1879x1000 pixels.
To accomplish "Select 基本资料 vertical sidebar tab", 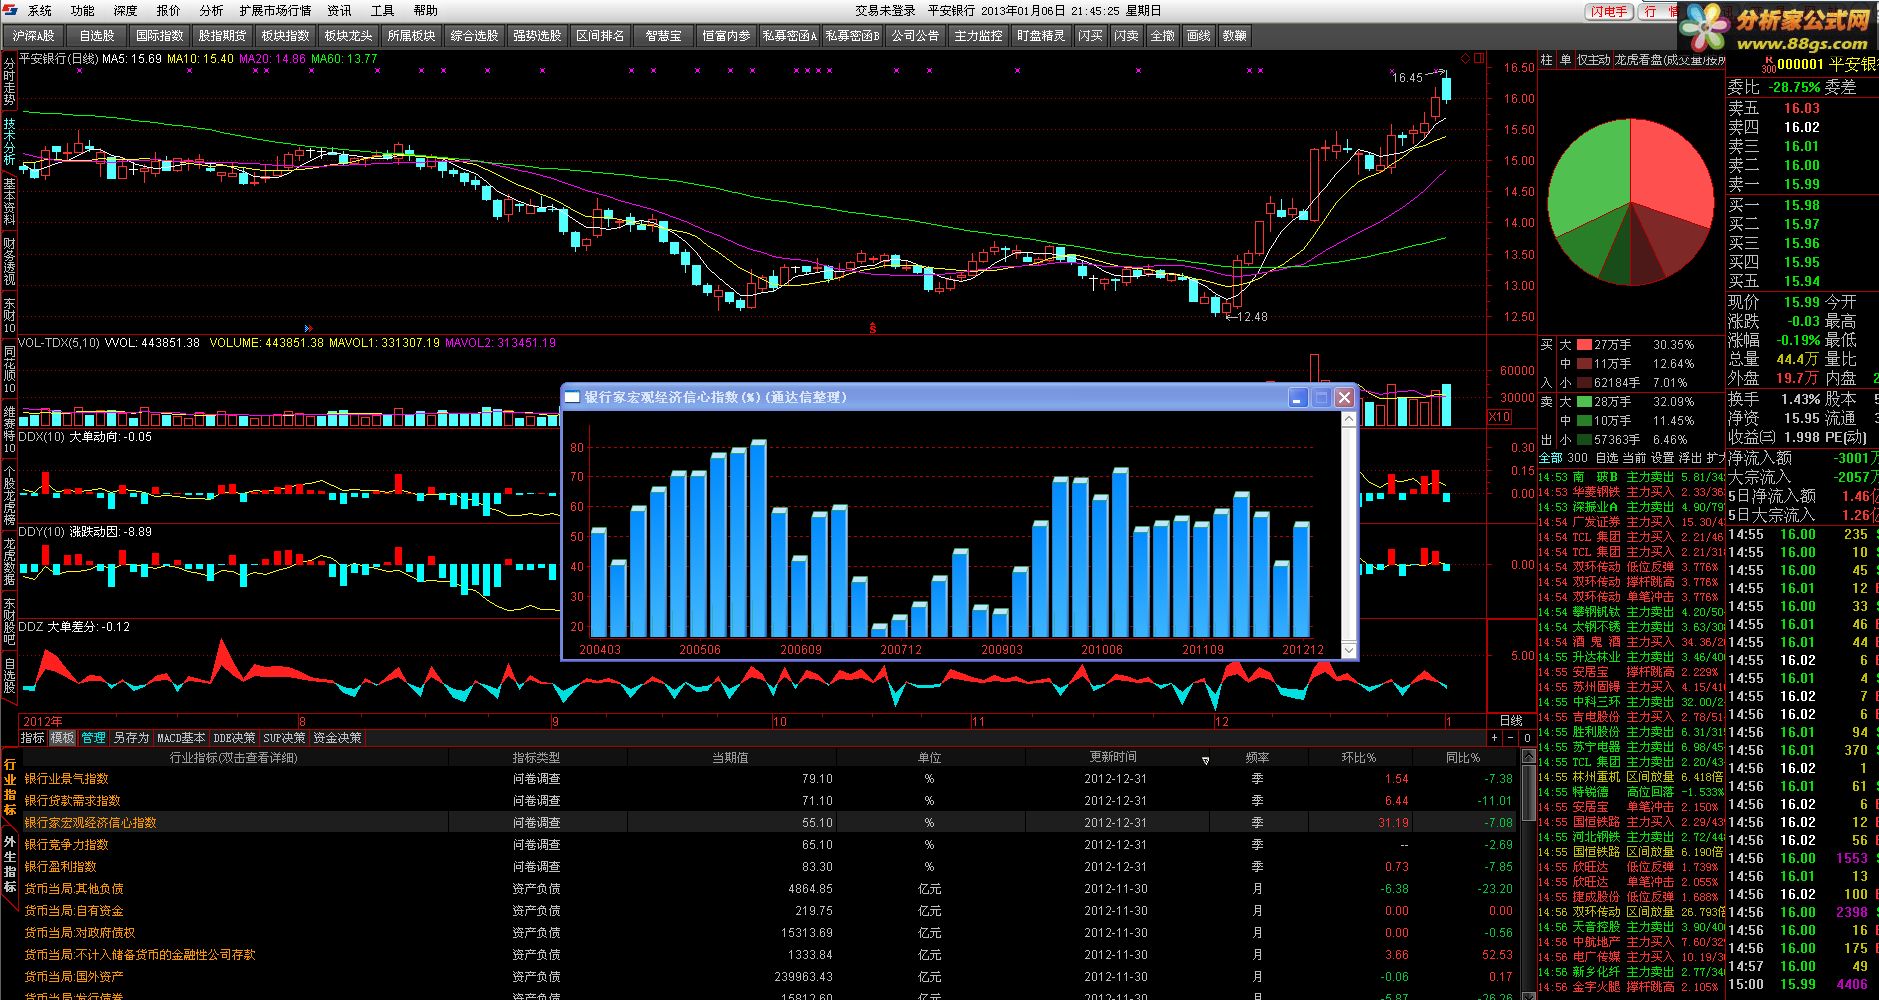I will [9, 201].
